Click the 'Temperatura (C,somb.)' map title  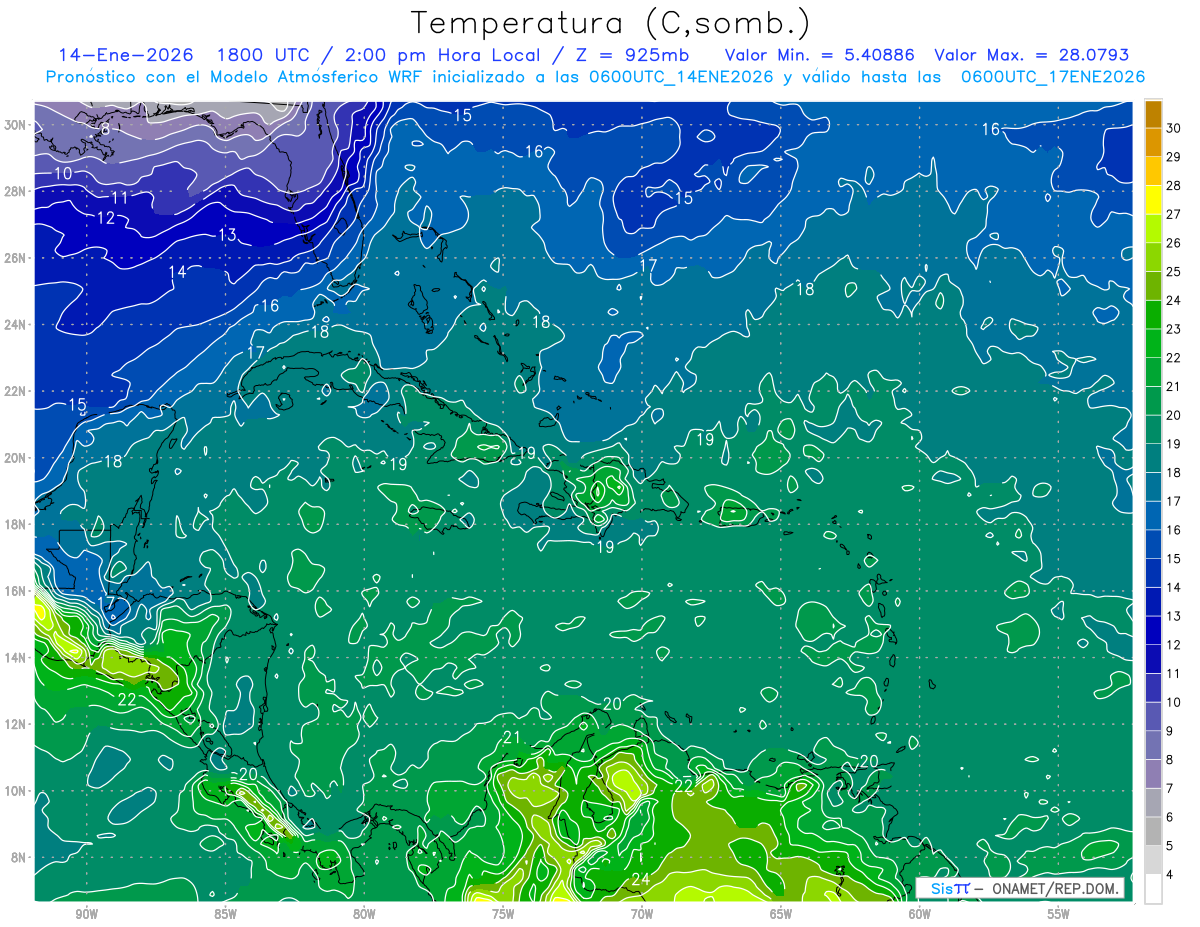(x=611, y=23)
